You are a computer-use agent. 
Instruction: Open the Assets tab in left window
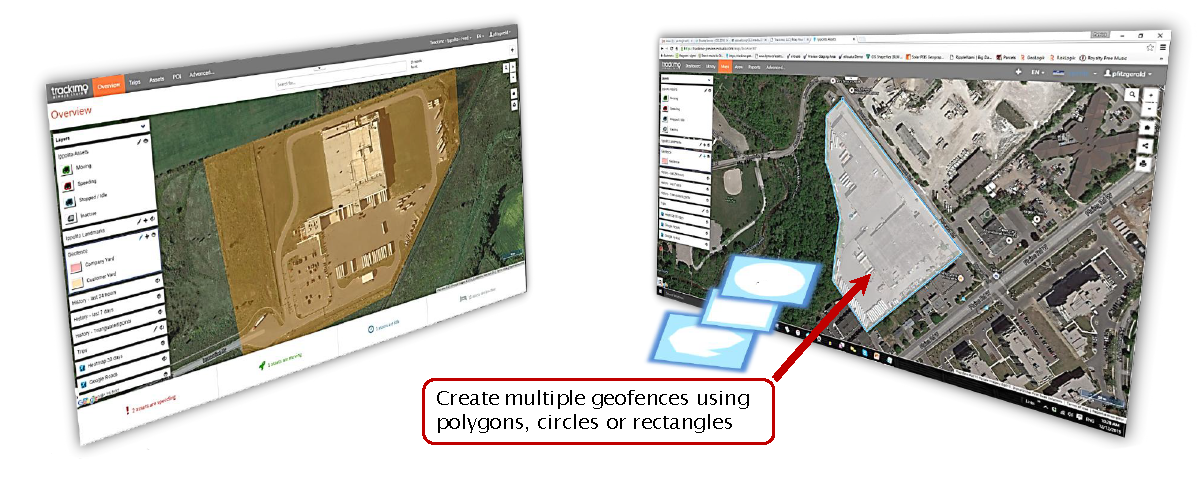pyautogui.click(x=157, y=79)
